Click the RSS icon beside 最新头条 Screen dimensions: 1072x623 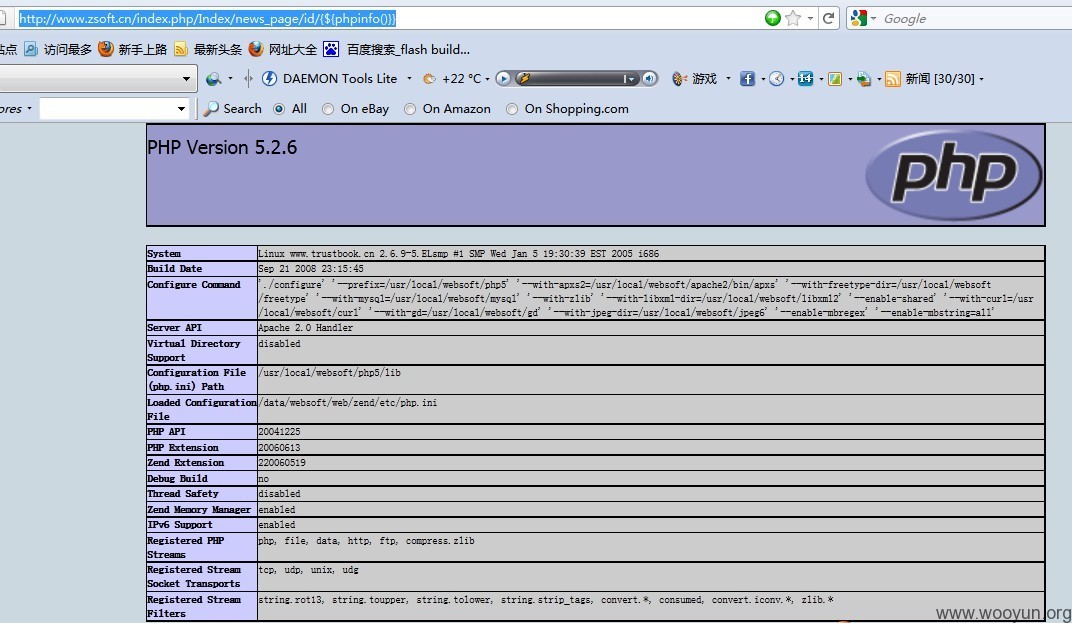180,49
